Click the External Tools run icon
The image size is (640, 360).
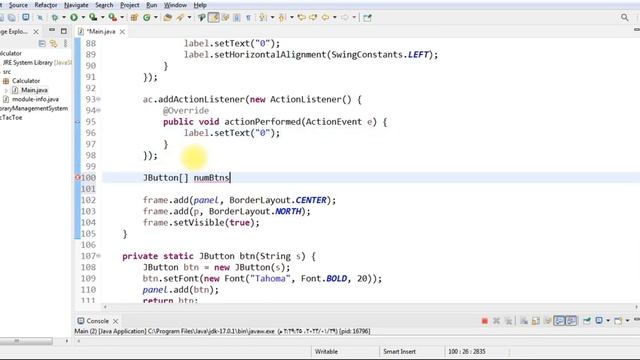coord(112,18)
